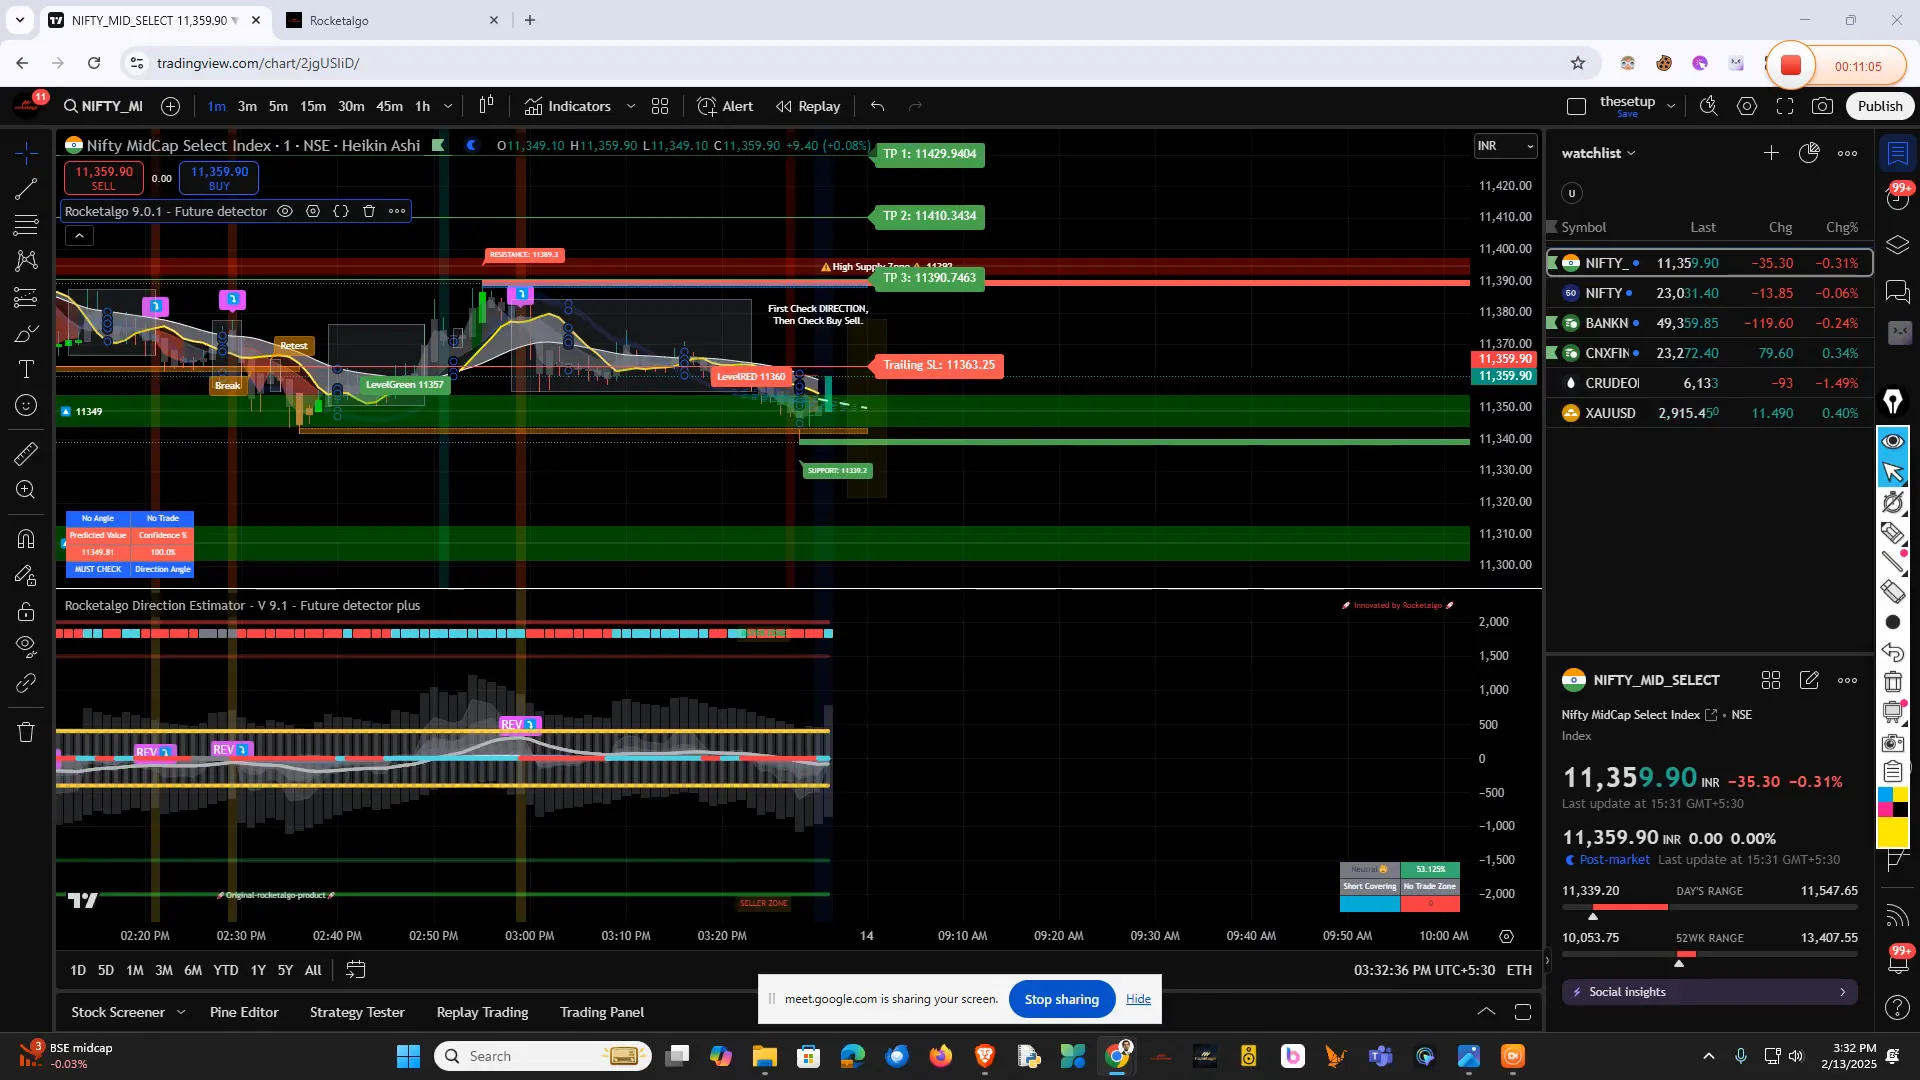Viewport: 1920px width, 1080px height.
Task: Switch to Strategy Tester tab
Action: coord(357,1012)
